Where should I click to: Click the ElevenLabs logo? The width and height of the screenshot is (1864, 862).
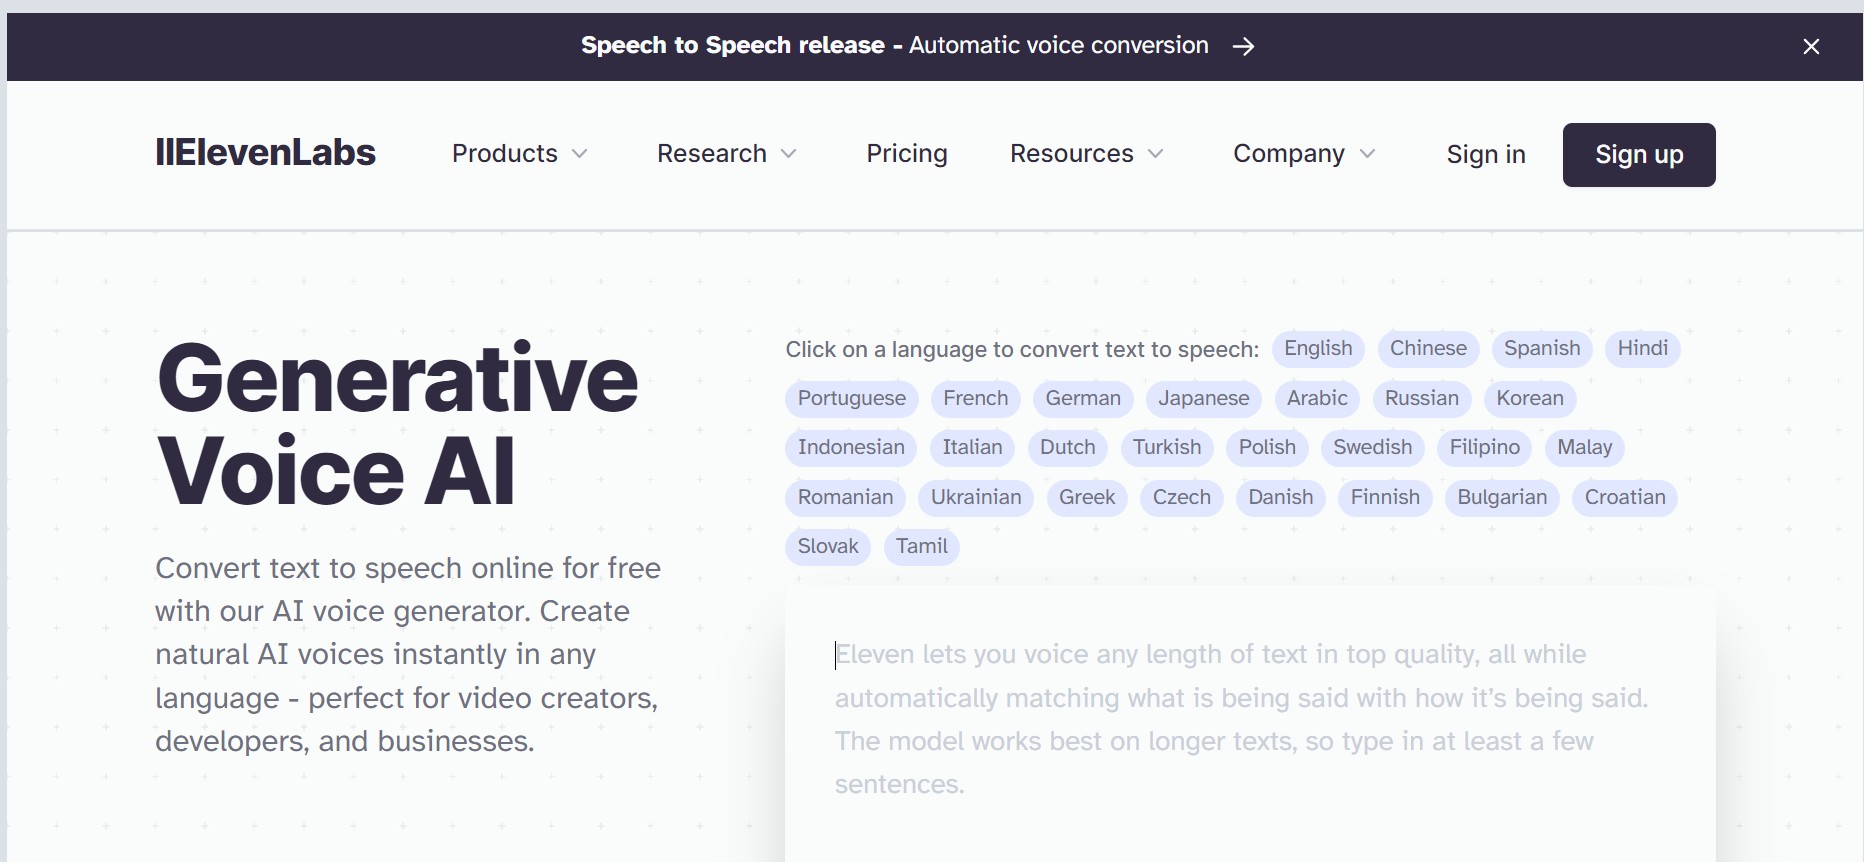265,152
